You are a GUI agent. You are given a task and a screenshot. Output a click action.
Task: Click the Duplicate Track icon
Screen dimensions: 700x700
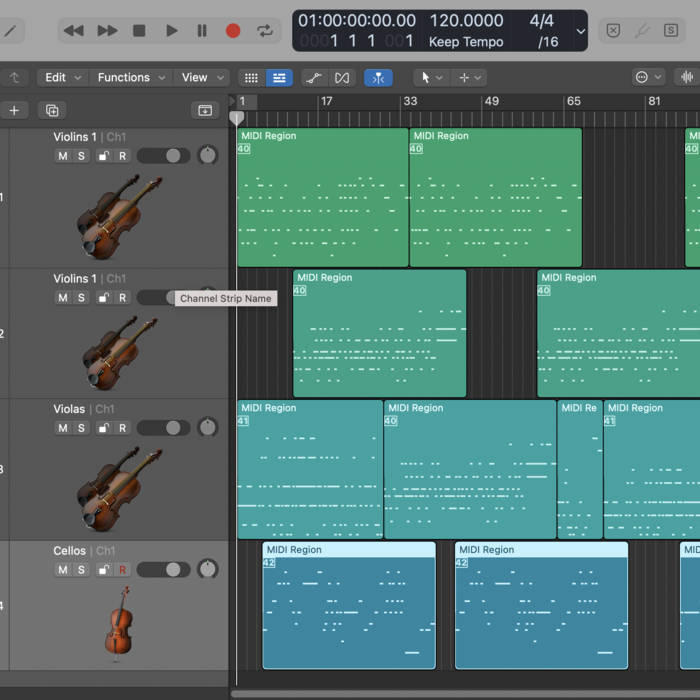point(52,110)
